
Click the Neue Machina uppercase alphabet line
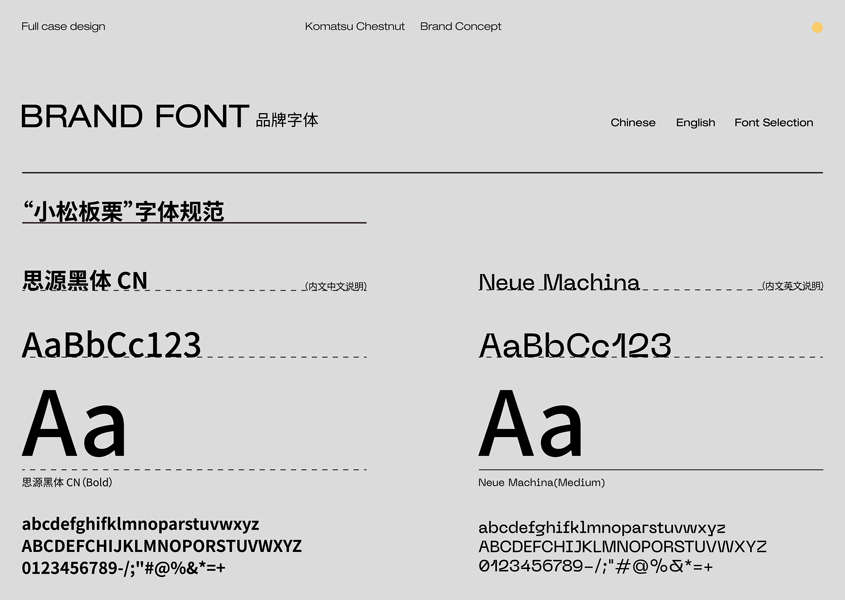(622, 547)
